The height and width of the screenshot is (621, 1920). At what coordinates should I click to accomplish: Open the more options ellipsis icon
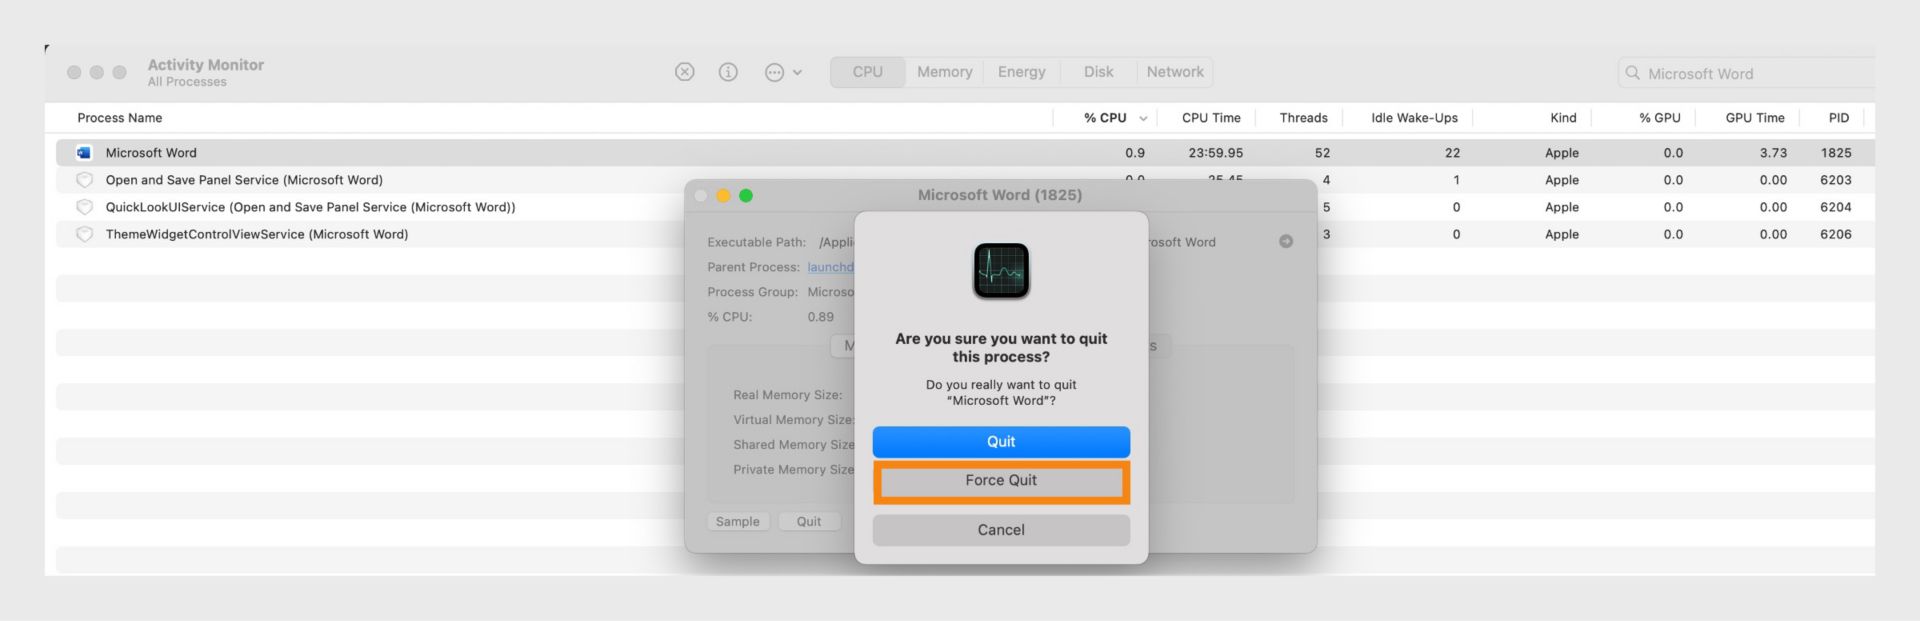pyautogui.click(x=774, y=72)
